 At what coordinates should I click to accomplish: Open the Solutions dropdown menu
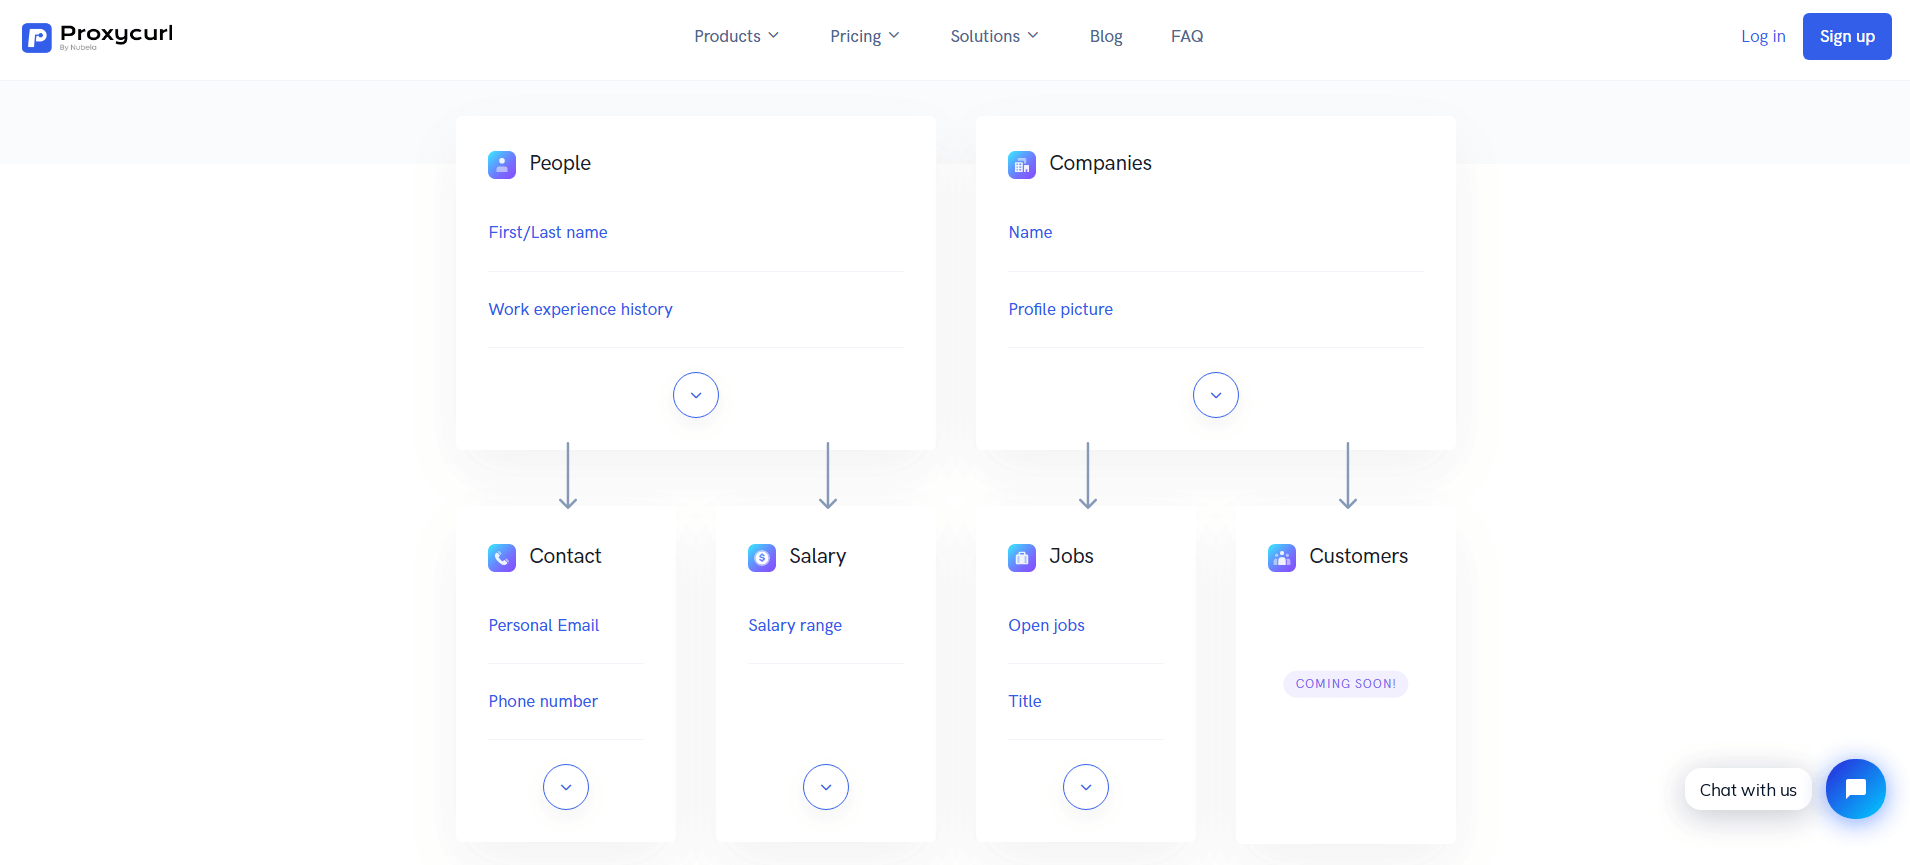(x=994, y=36)
